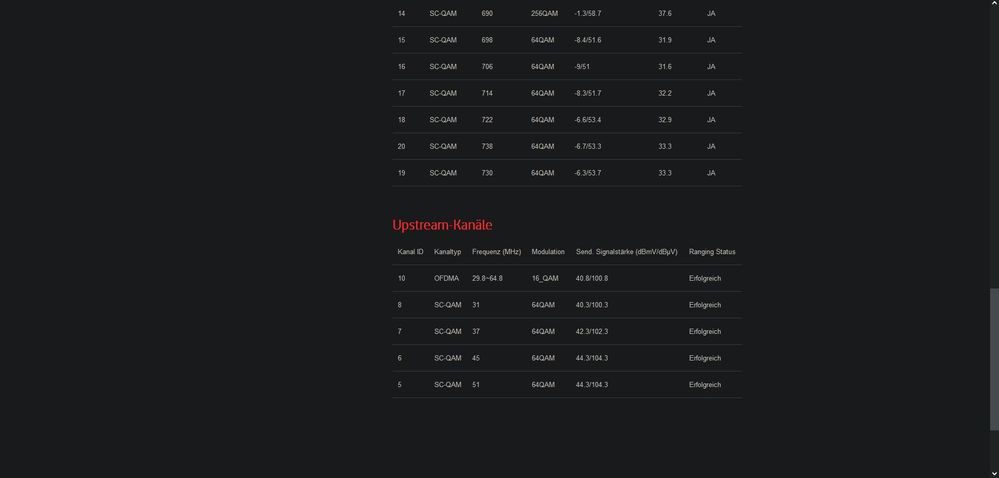Viewport: 999px width, 478px height.
Task: Click the Upstream-Kanäle heading
Action: 442,225
